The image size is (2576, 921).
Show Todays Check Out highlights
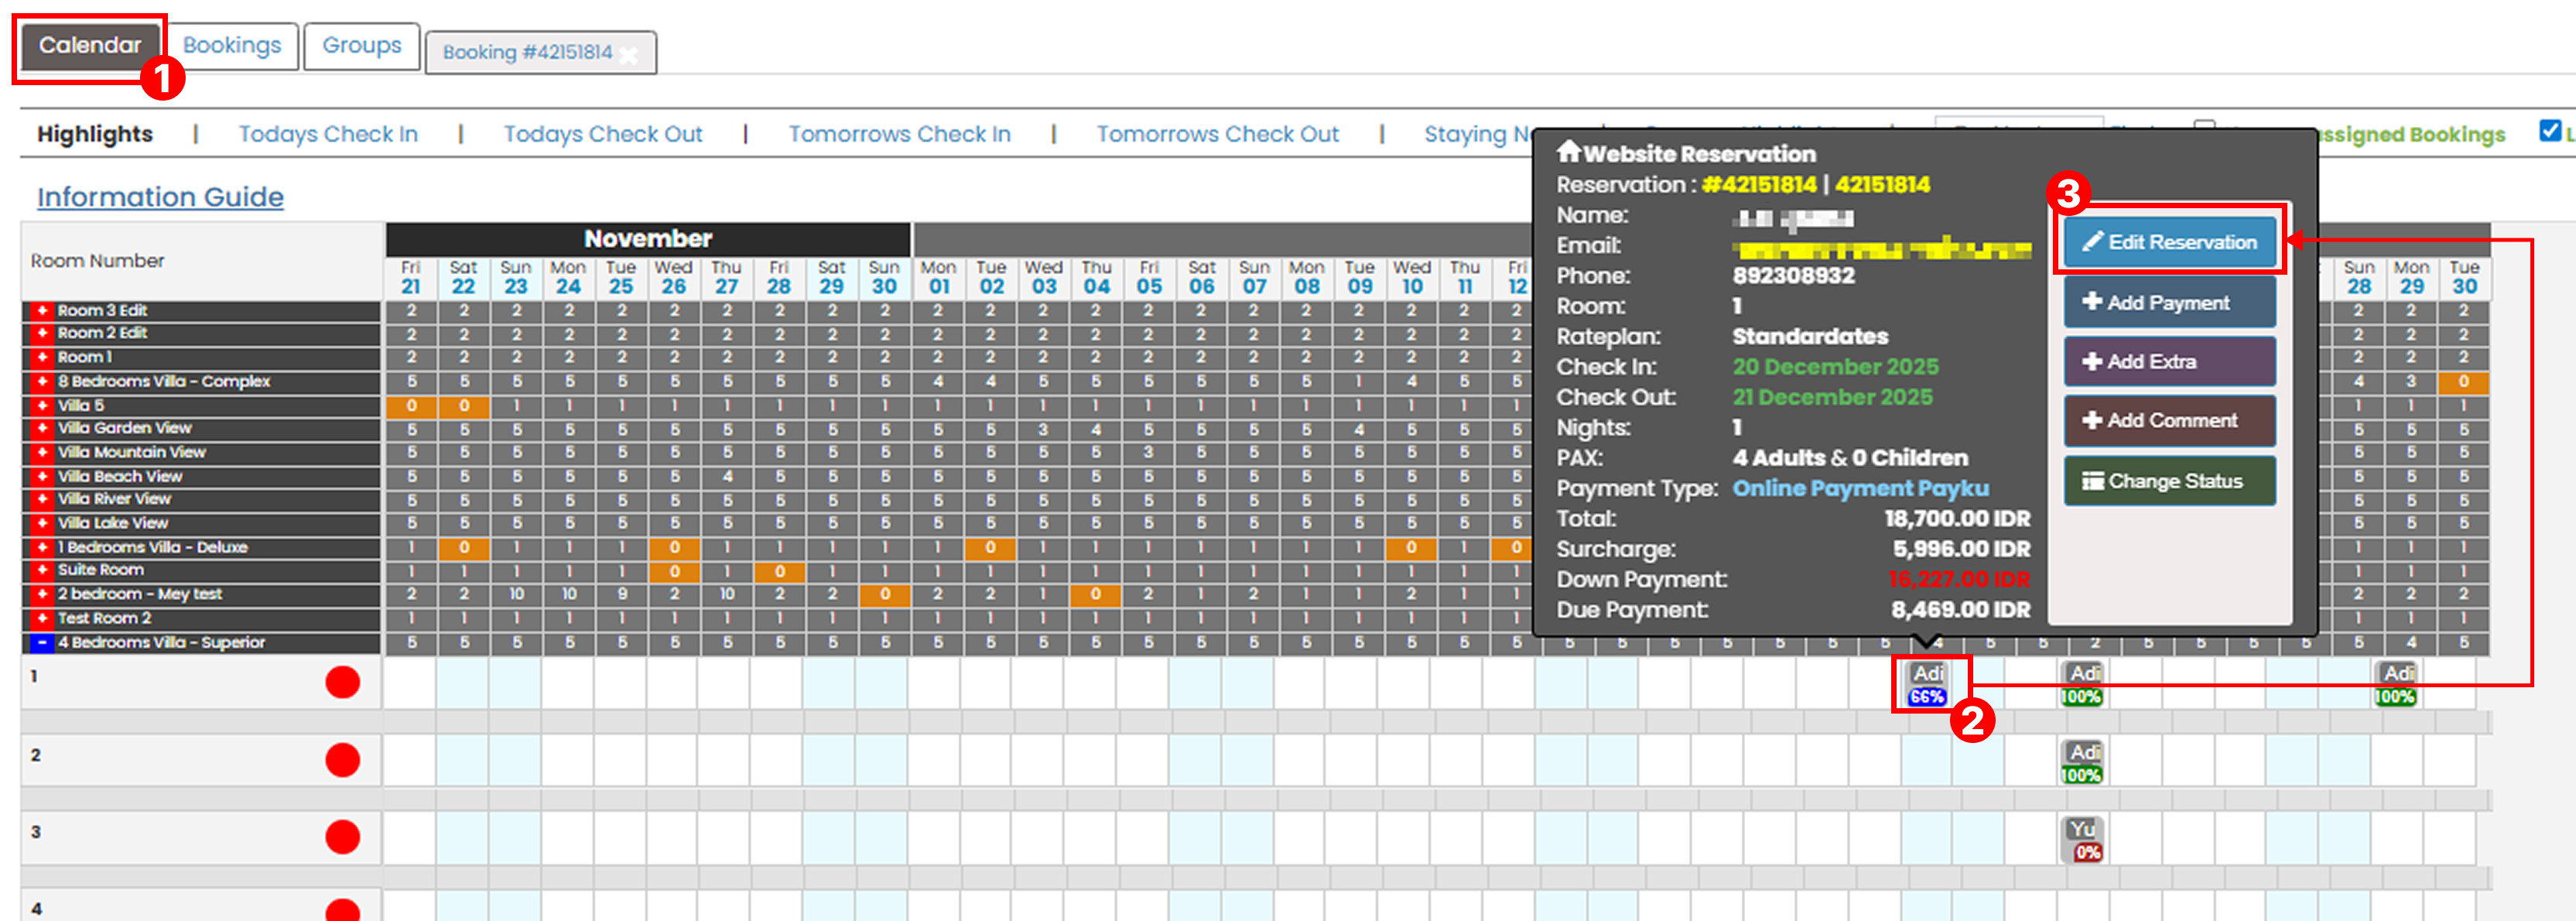coord(603,134)
